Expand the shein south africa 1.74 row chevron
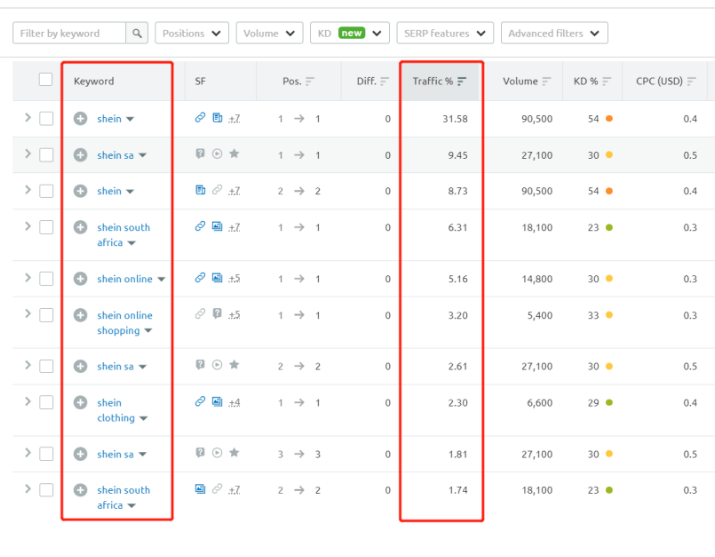This screenshot has height=557, width=715. (x=28, y=489)
